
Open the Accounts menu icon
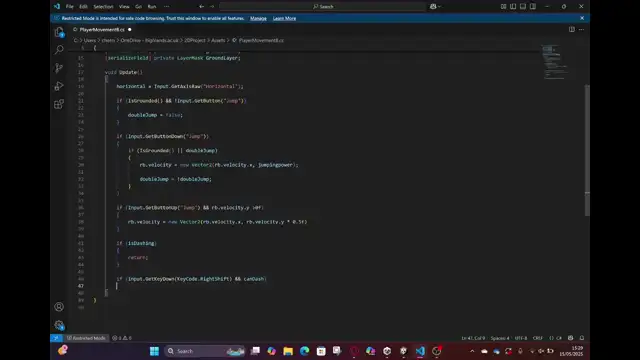point(59,307)
